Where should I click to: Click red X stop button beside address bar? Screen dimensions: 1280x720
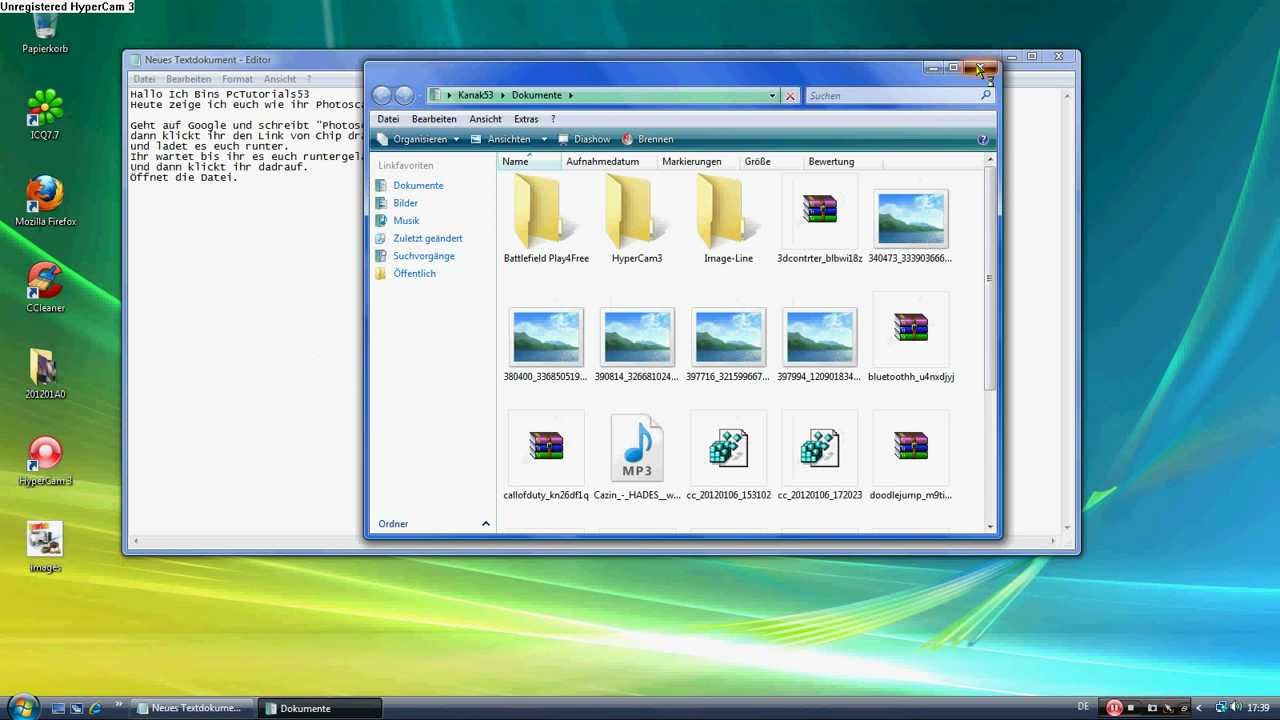click(x=790, y=96)
